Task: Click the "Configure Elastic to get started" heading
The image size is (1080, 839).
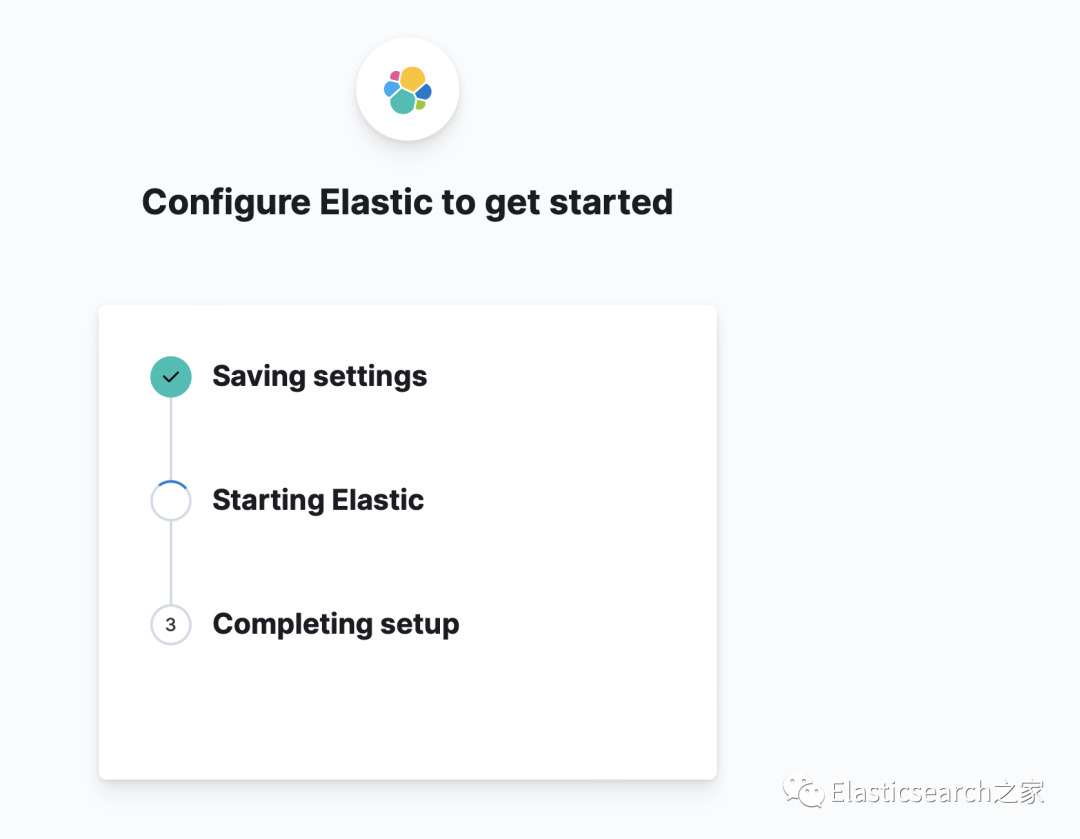Action: (407, 202)
